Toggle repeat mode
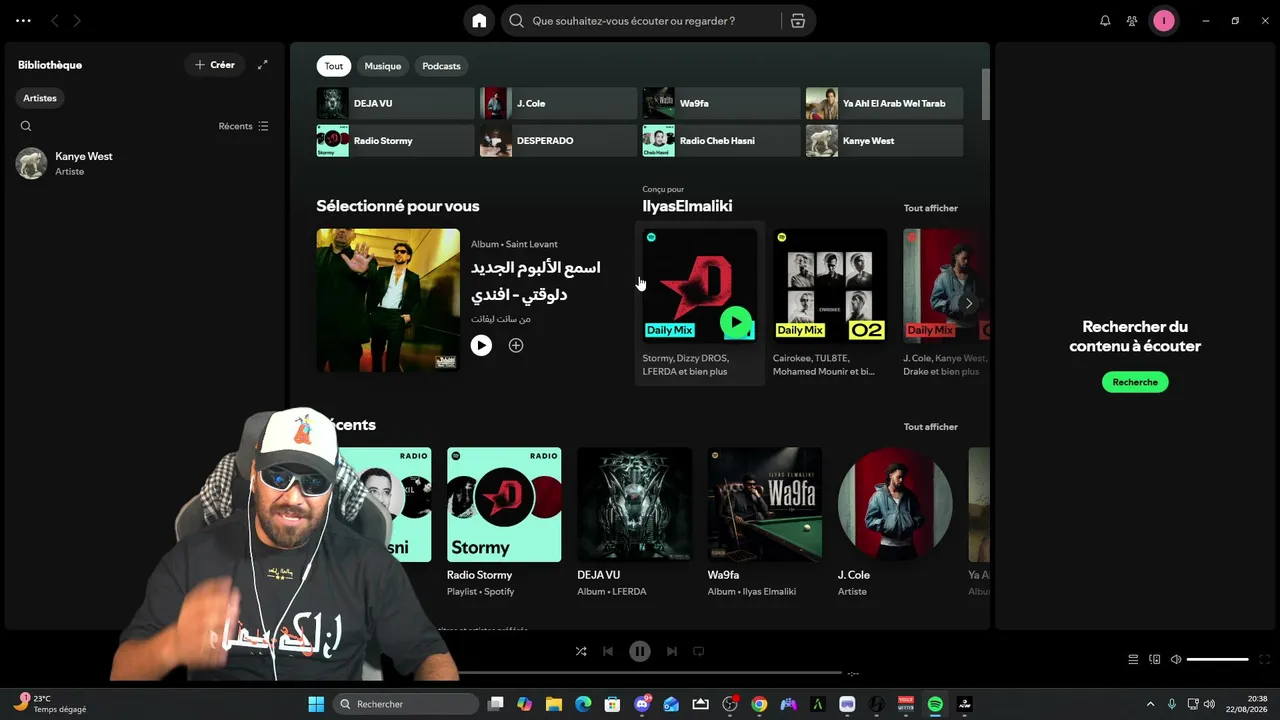 pos(699,651)
